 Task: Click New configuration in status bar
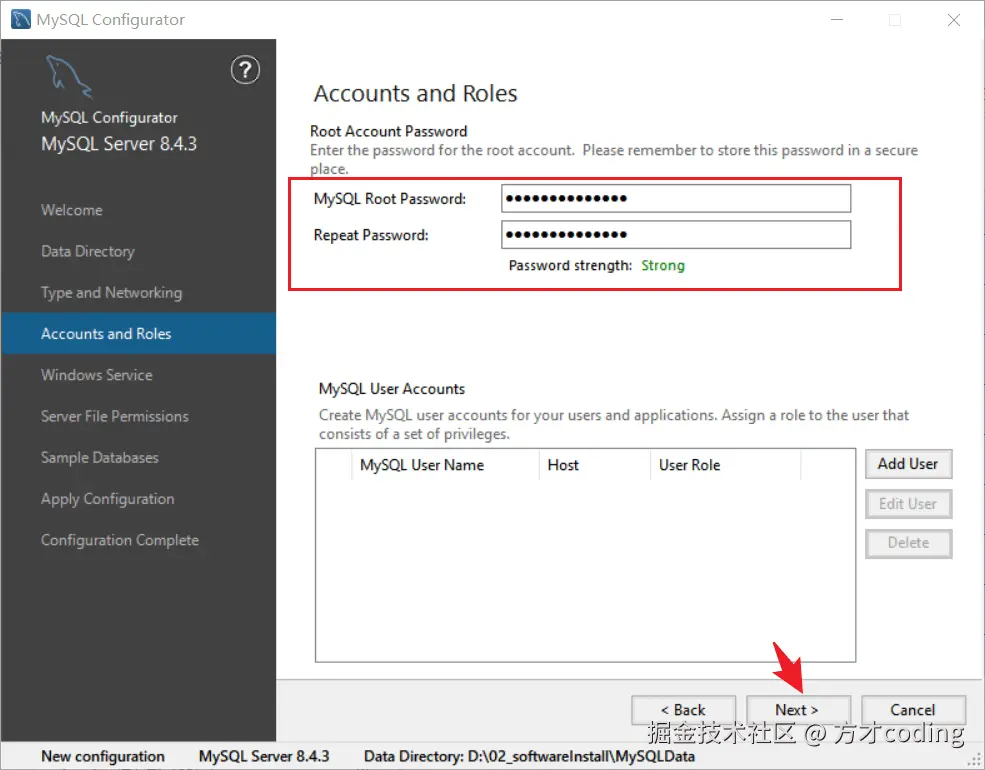click(103, 756)
